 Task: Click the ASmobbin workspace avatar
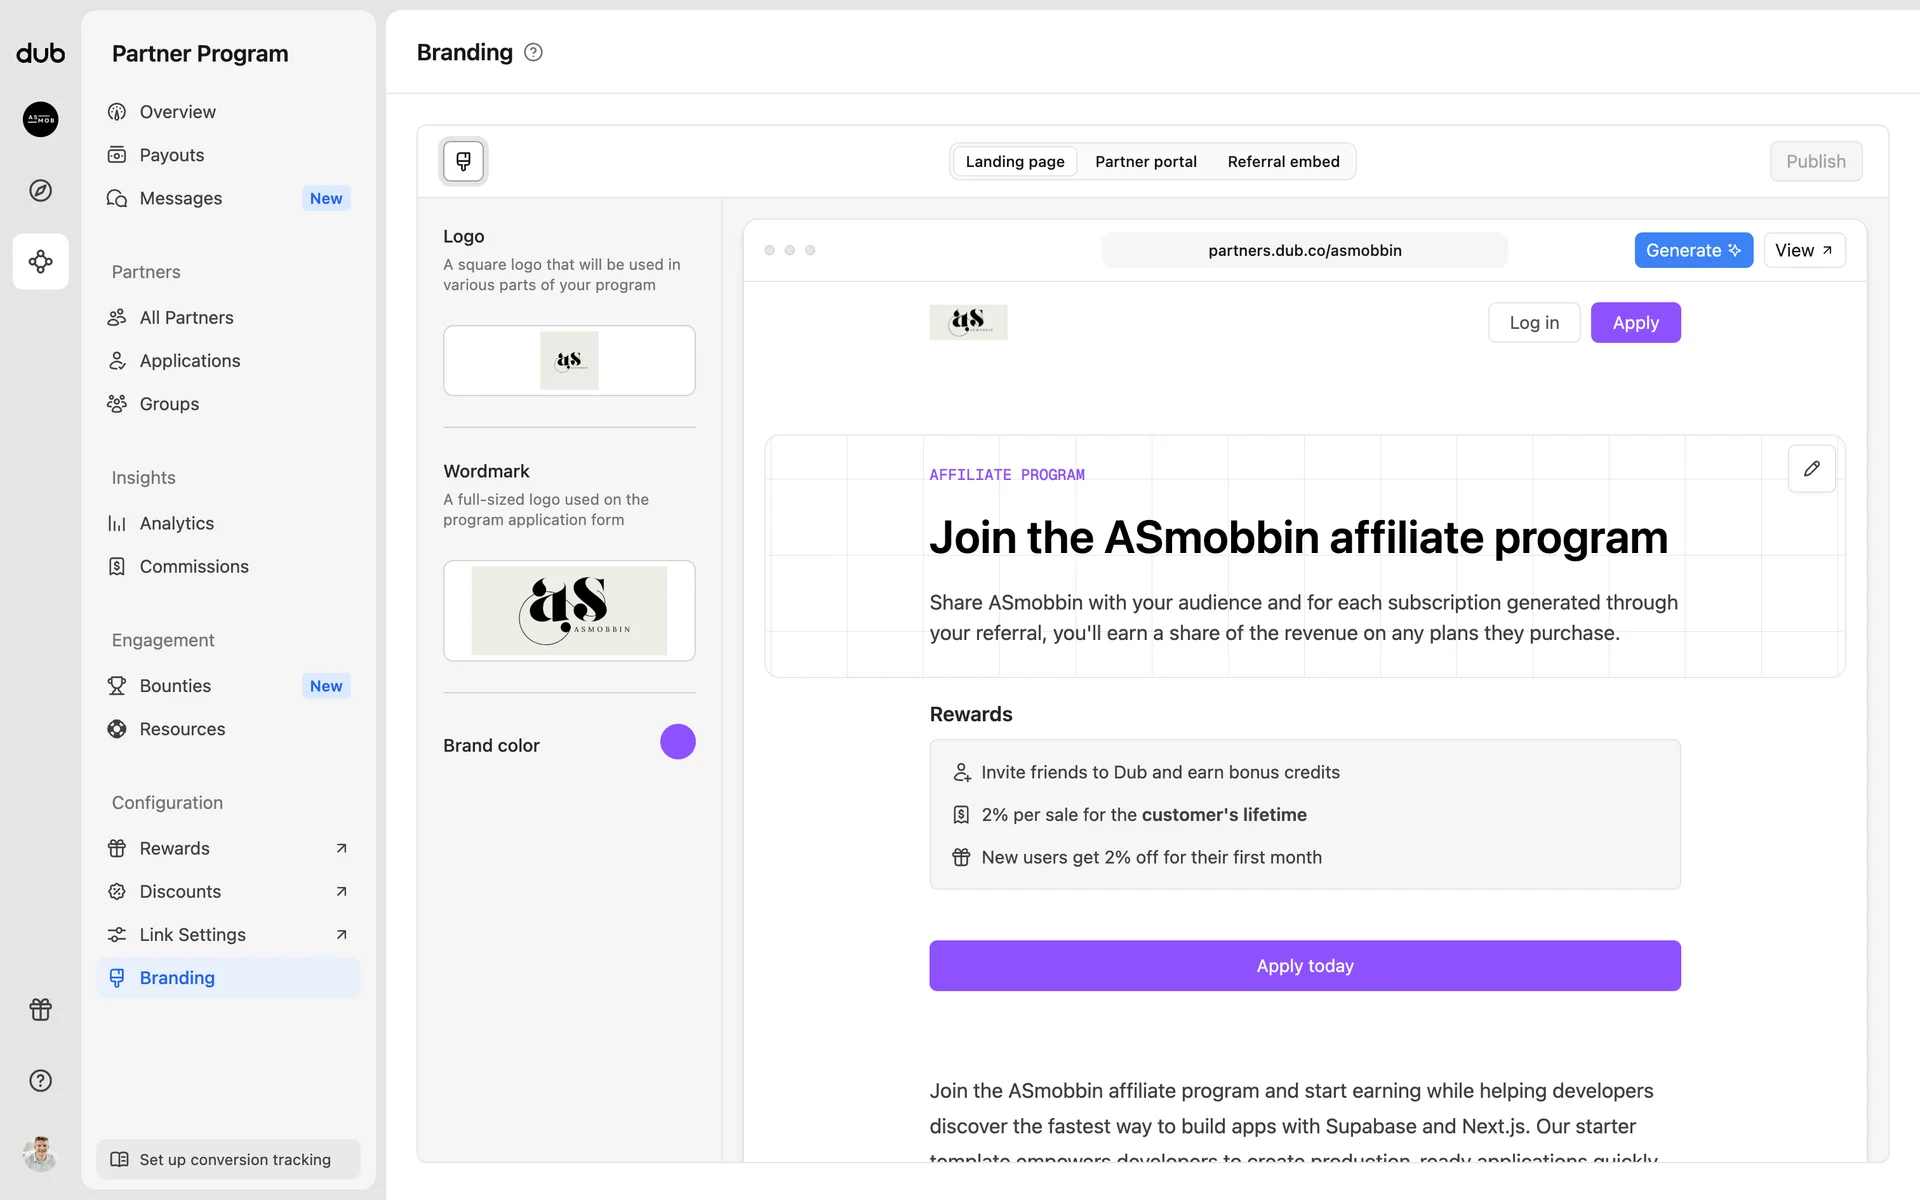click(x=40, y=119)
